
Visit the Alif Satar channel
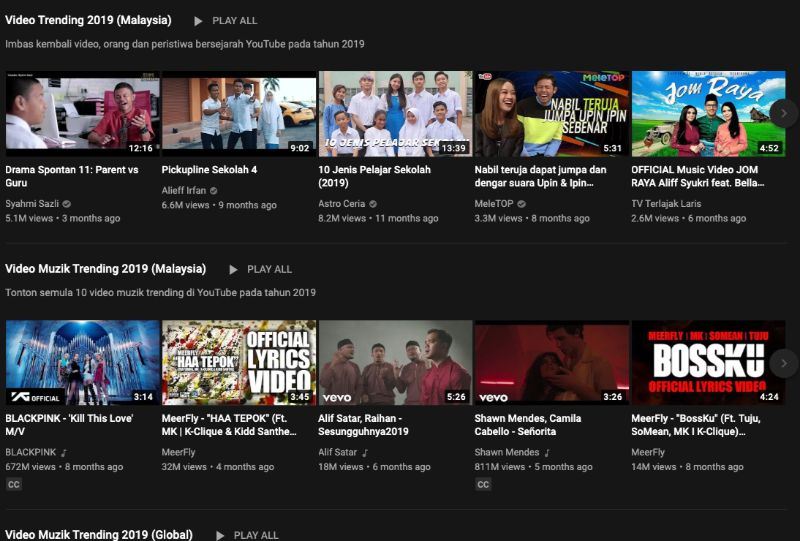(338, 452)
